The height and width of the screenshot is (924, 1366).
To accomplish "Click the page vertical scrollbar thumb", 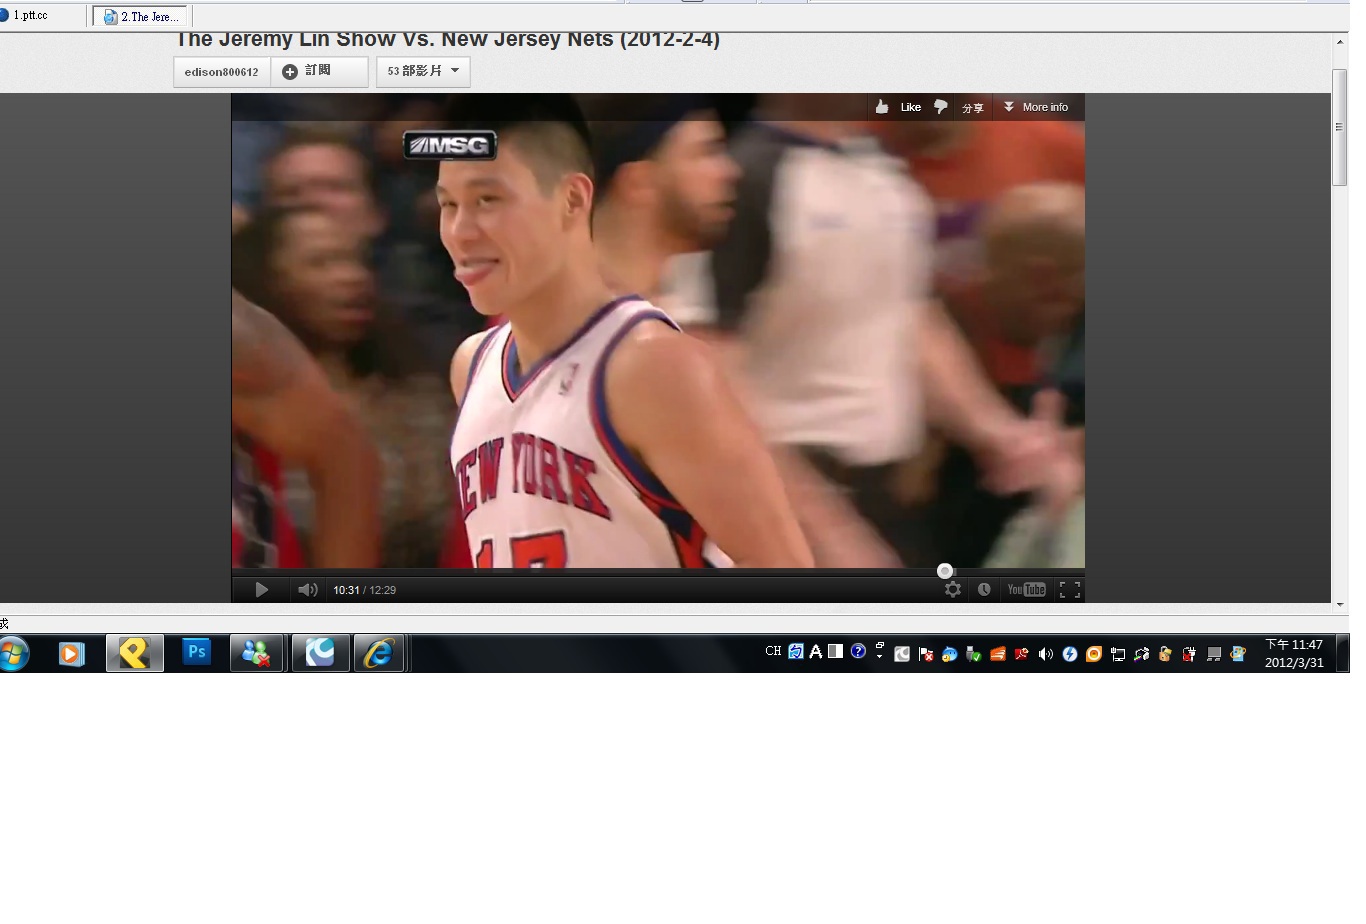I will coord(1340,127).
